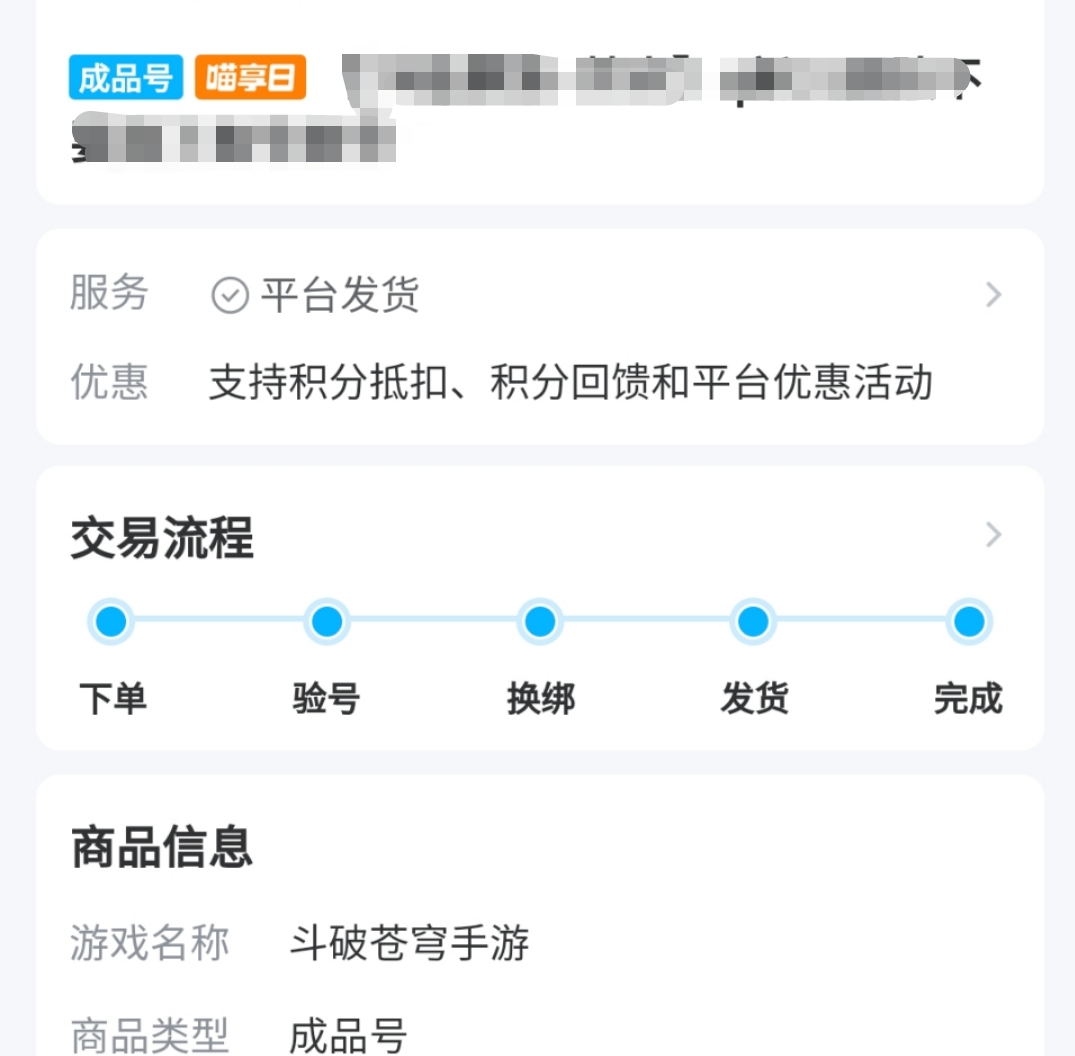Tap the 下单 step label
The image size is (1075, 1056).
pyautogui.click(x=112, y=699)
